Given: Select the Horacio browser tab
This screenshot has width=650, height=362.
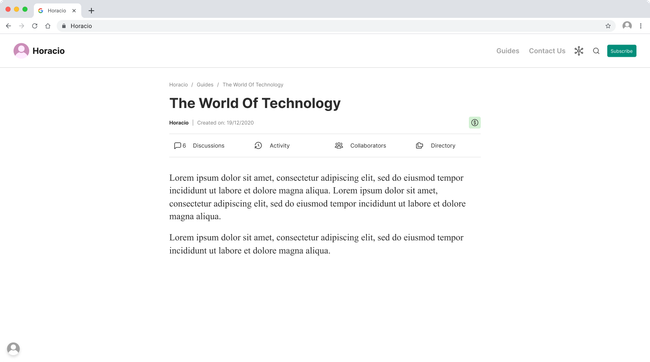Looking at the screenshot, I should click(57, 11).
